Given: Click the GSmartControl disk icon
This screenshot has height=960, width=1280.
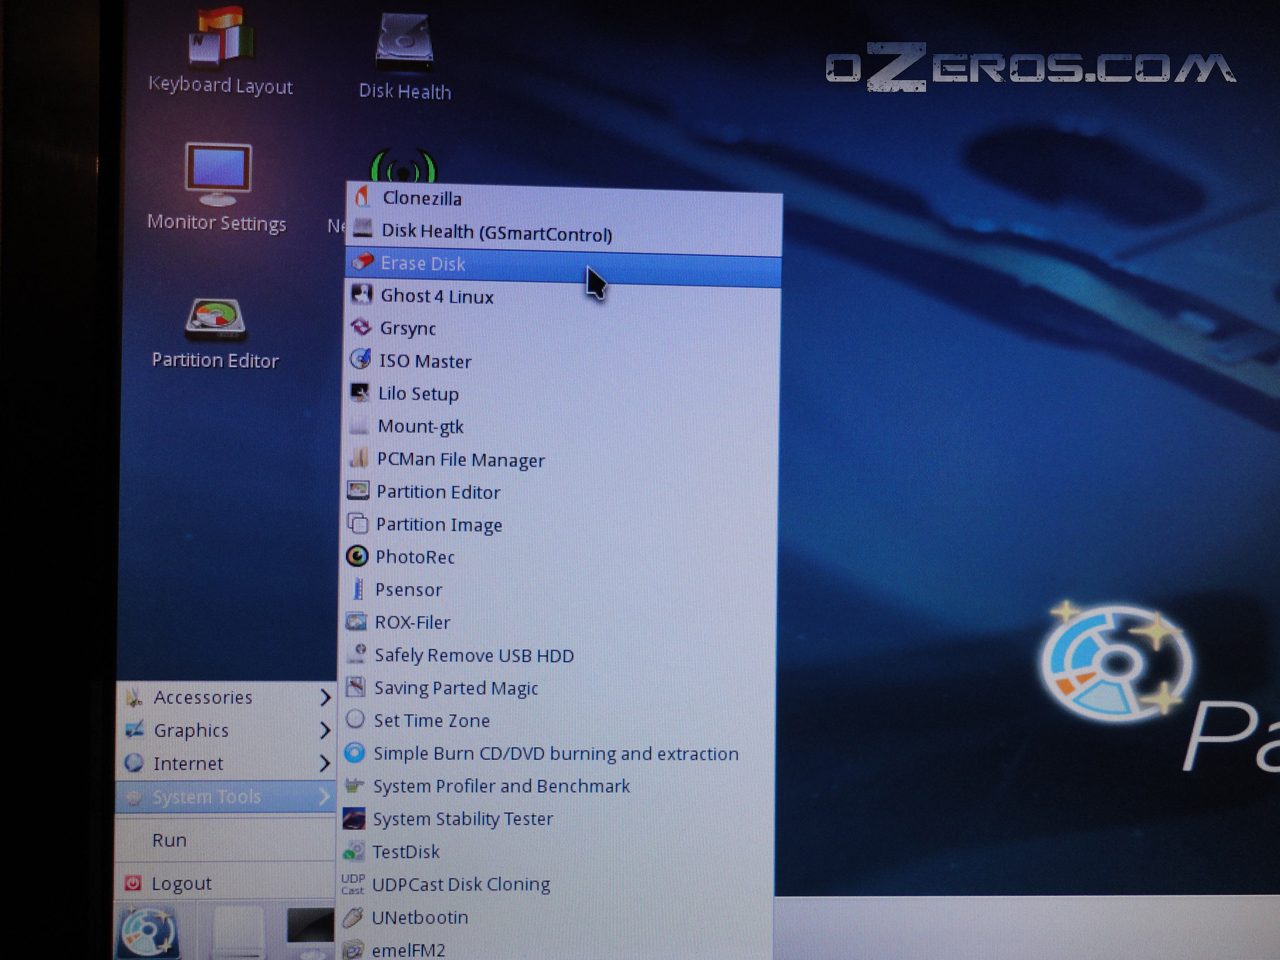Looking at the screenshot, I should [x=363, y=229].
